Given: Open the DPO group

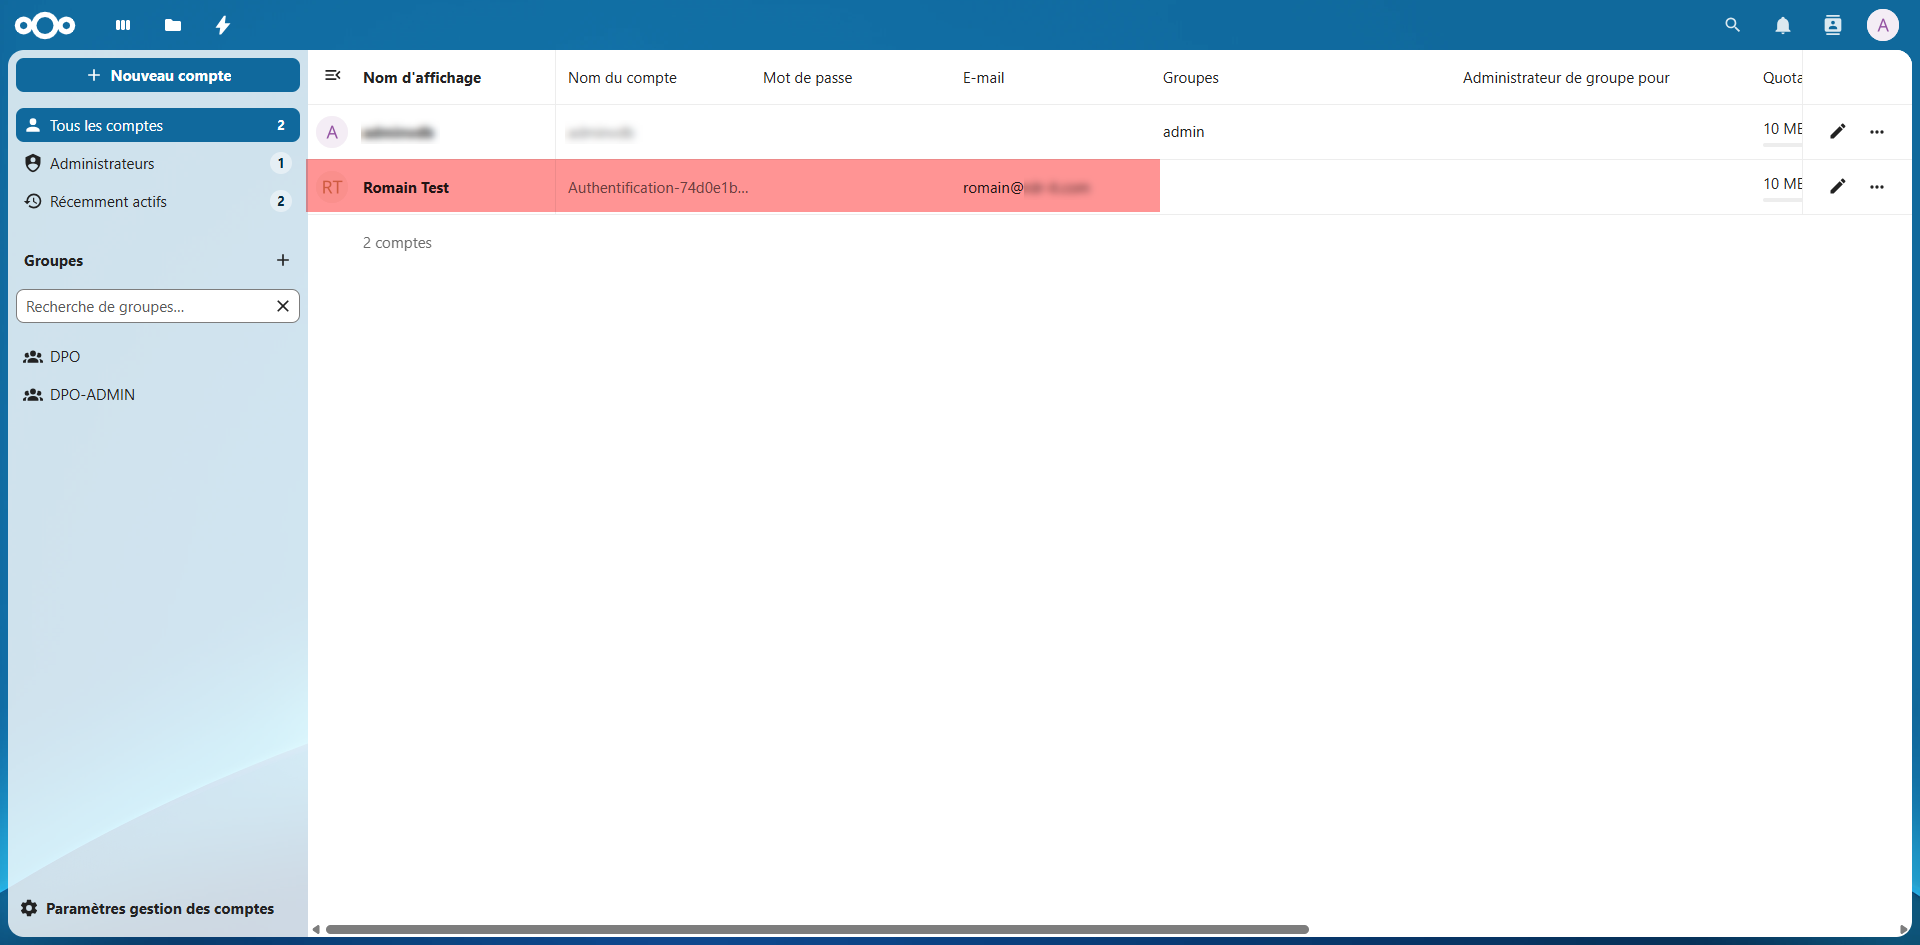Looking at the screenshot, I should pos(158,356).
